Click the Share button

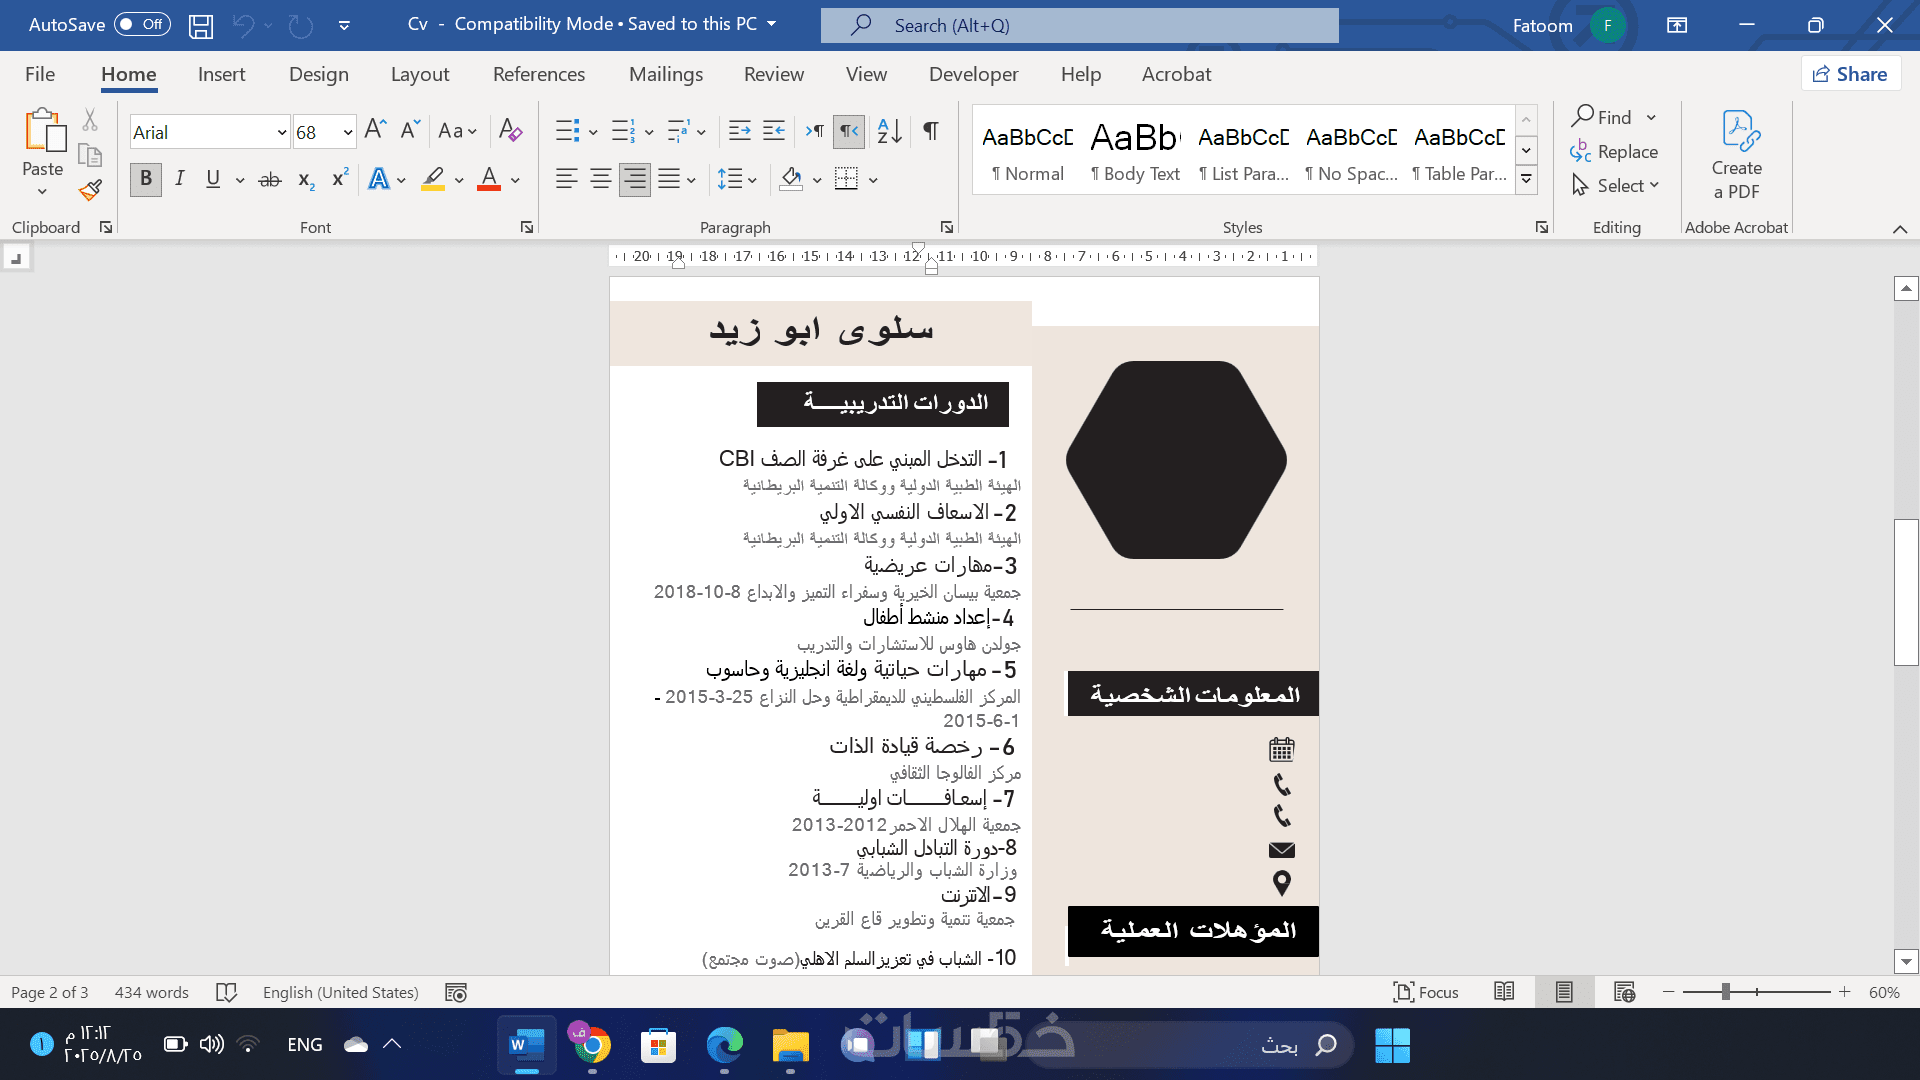[1850, 74]
